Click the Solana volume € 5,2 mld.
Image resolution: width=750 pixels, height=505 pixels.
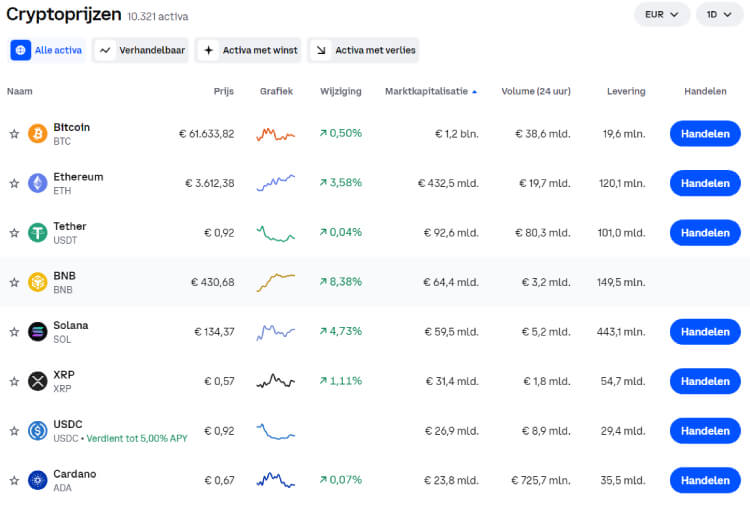click(x=546, y=332)
